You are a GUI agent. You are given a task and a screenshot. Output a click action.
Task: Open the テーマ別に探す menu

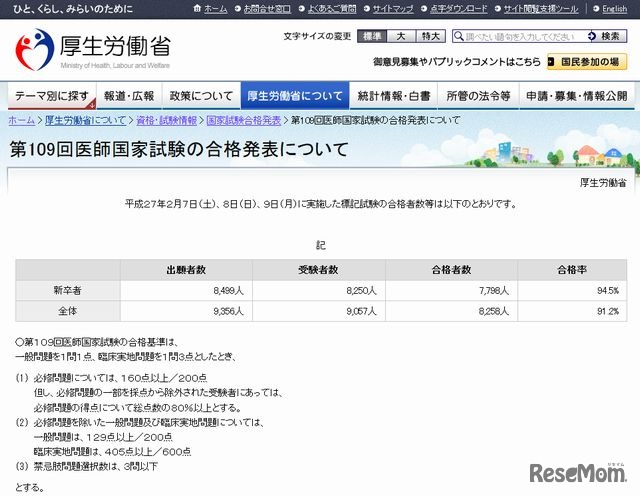52,96
